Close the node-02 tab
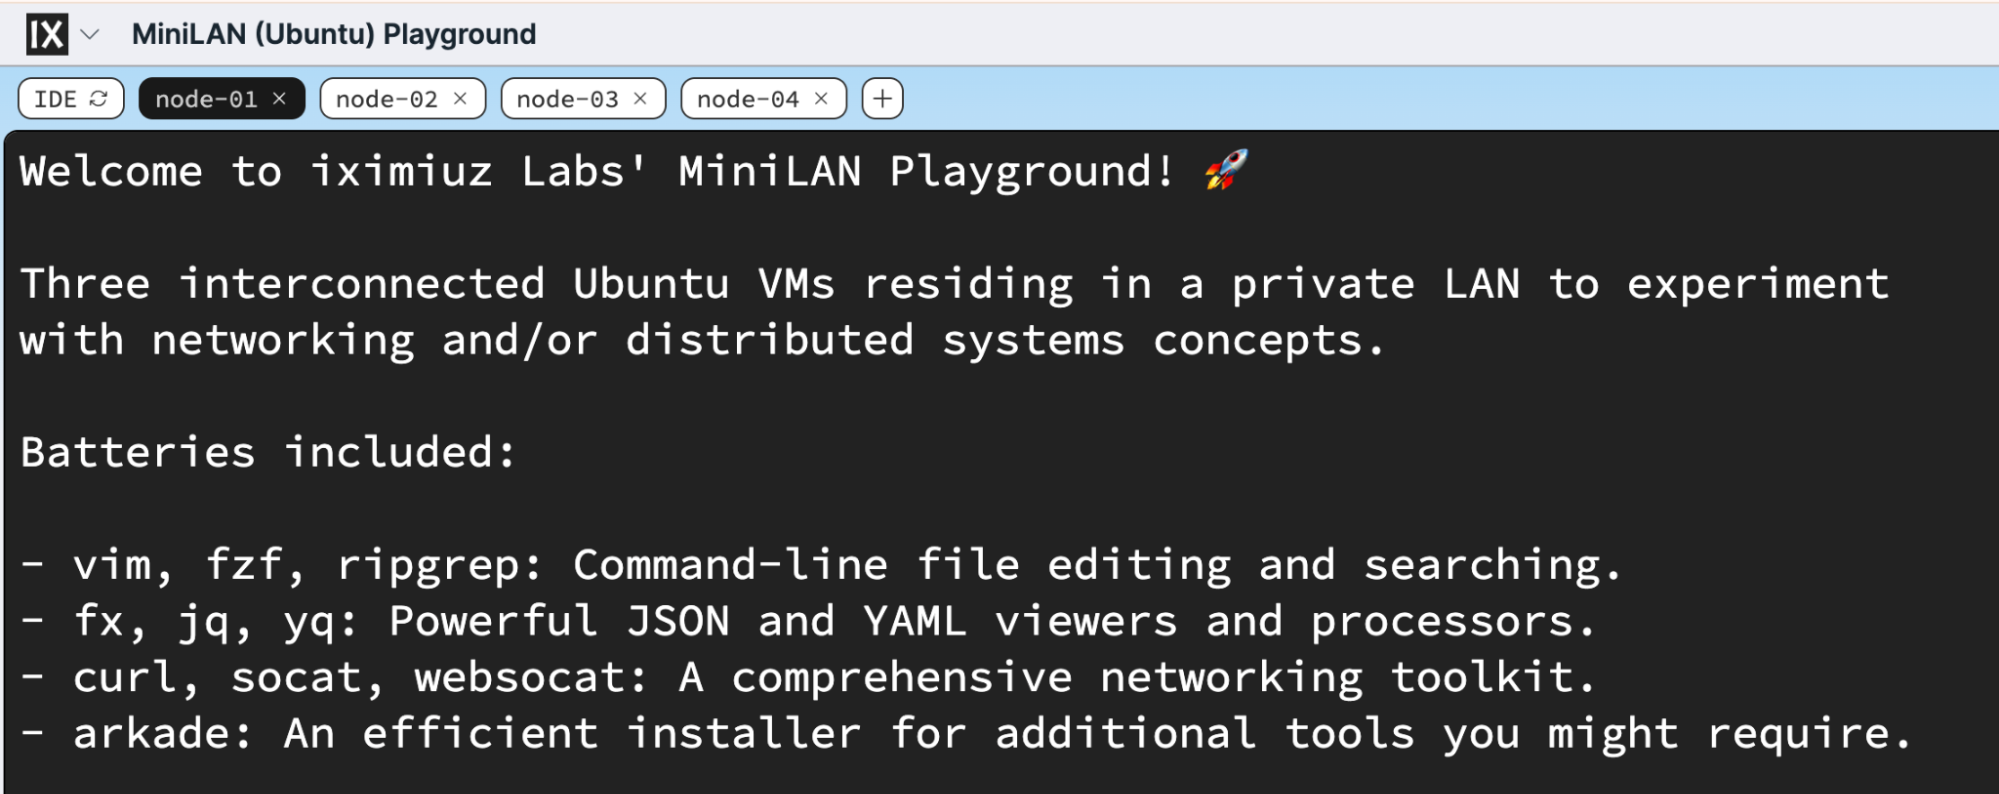 460,98
